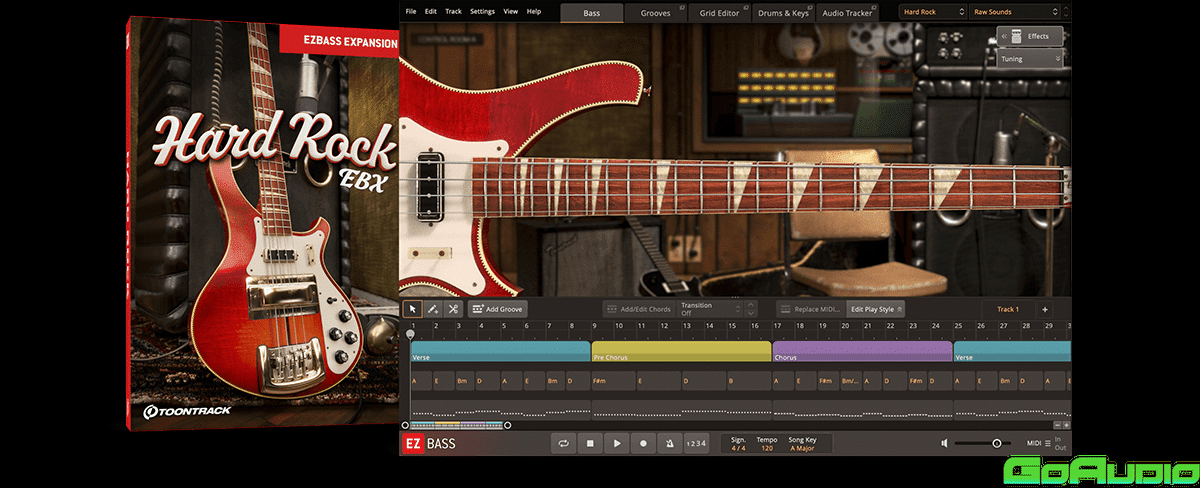Image resolution: width=1200 pixels, height=488 pixels.
Task: Click the master volume slider knob
Action: [997, 443]
